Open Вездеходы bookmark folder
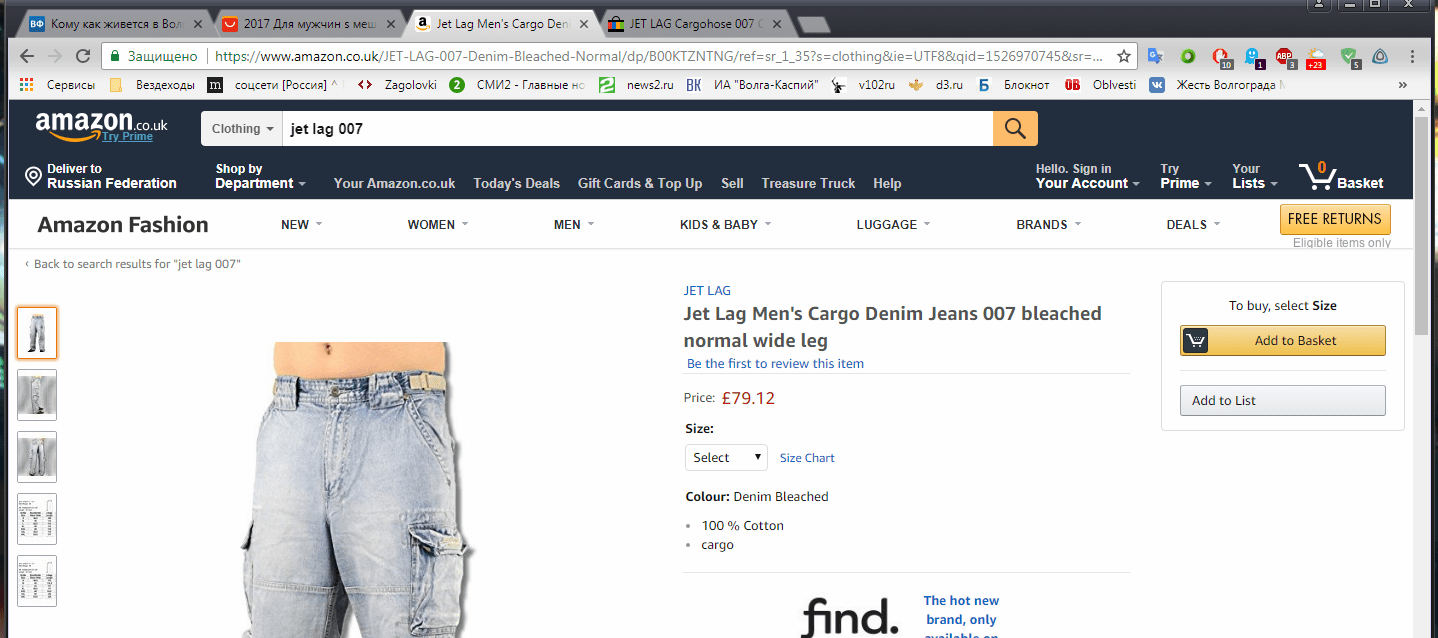This screenshot has height=638, width=1438. (152, 85)
